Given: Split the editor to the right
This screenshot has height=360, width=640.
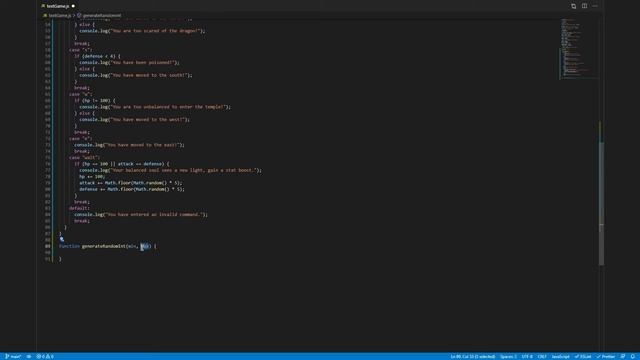Looking at the screenshot, I should tap(584, 6).
